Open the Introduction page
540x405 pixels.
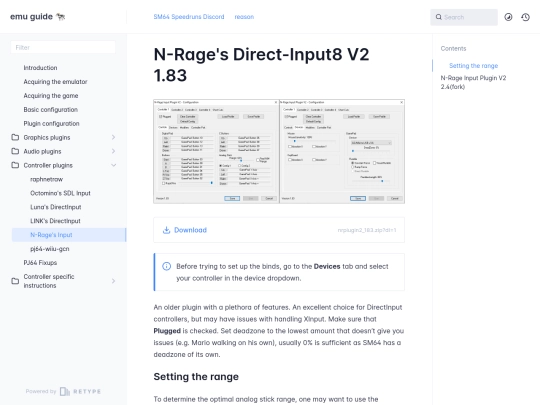(40, 68)
